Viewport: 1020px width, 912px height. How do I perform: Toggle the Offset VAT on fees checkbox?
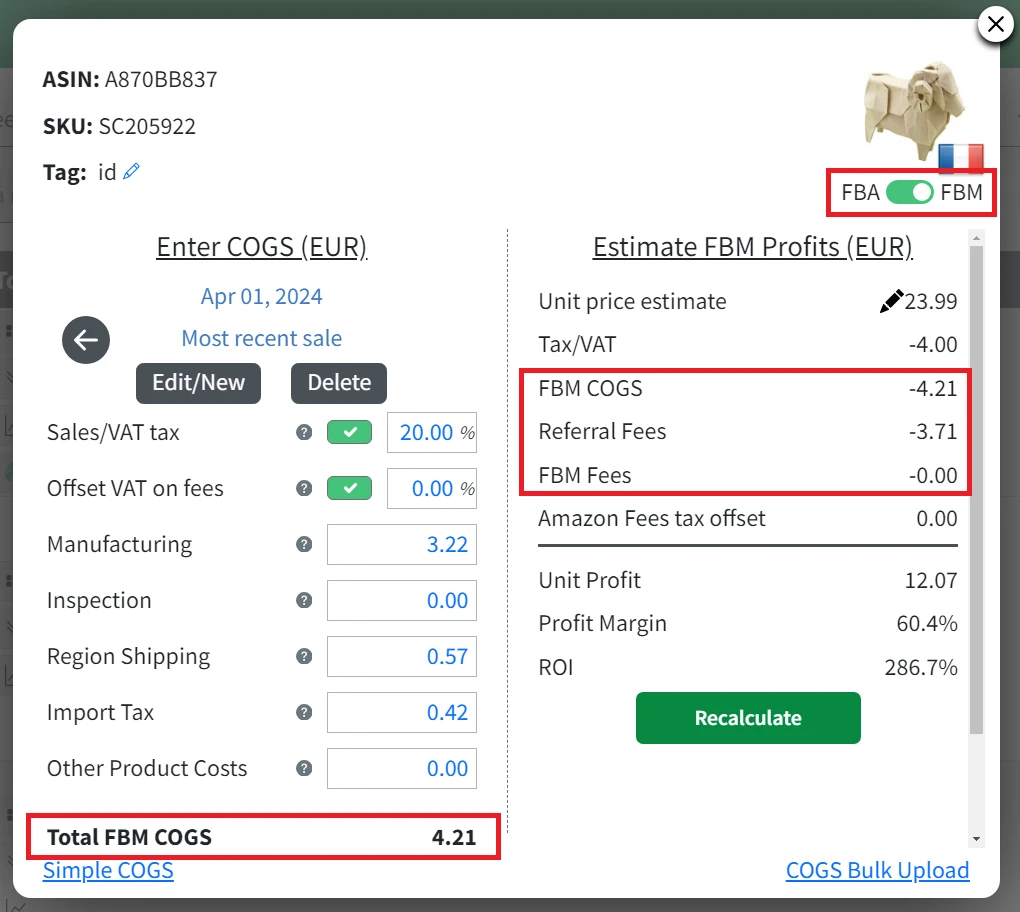pyautogui.click(x=349, y=489)
